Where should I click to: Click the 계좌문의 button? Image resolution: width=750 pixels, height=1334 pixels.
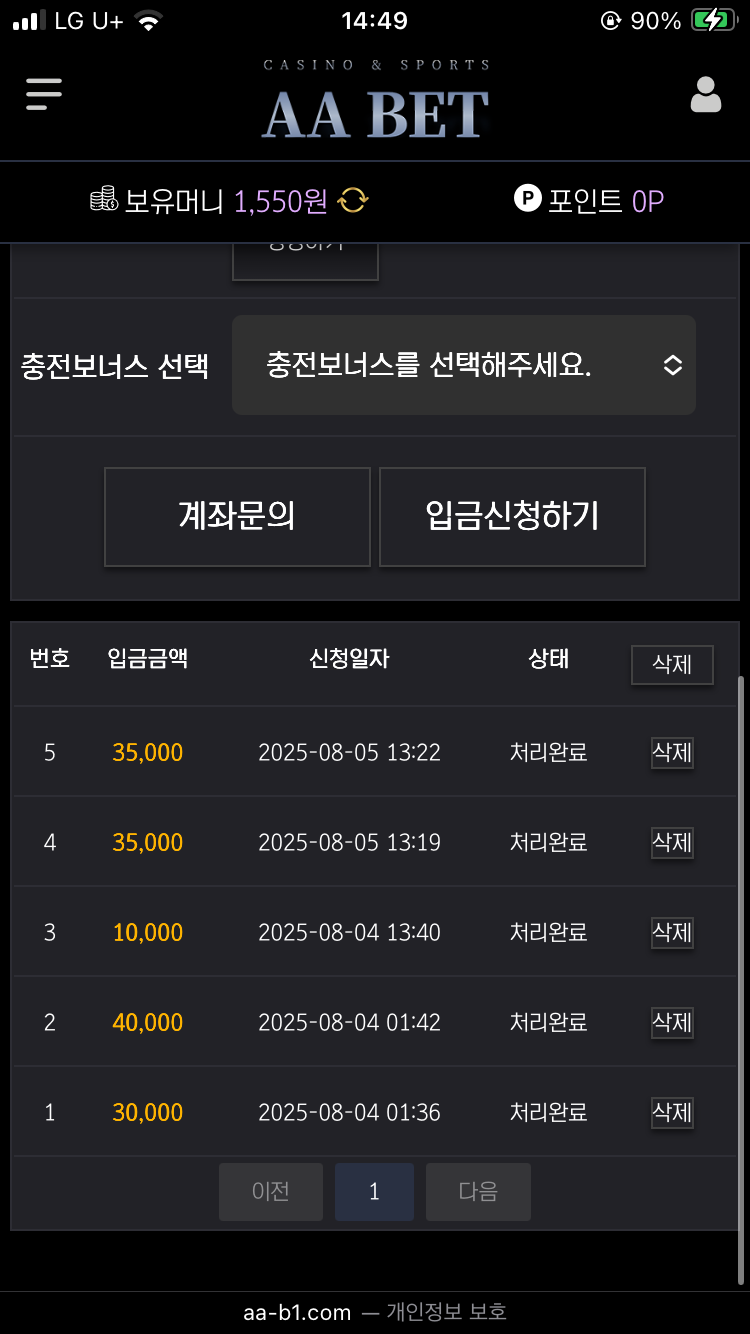tap(237, 517)
